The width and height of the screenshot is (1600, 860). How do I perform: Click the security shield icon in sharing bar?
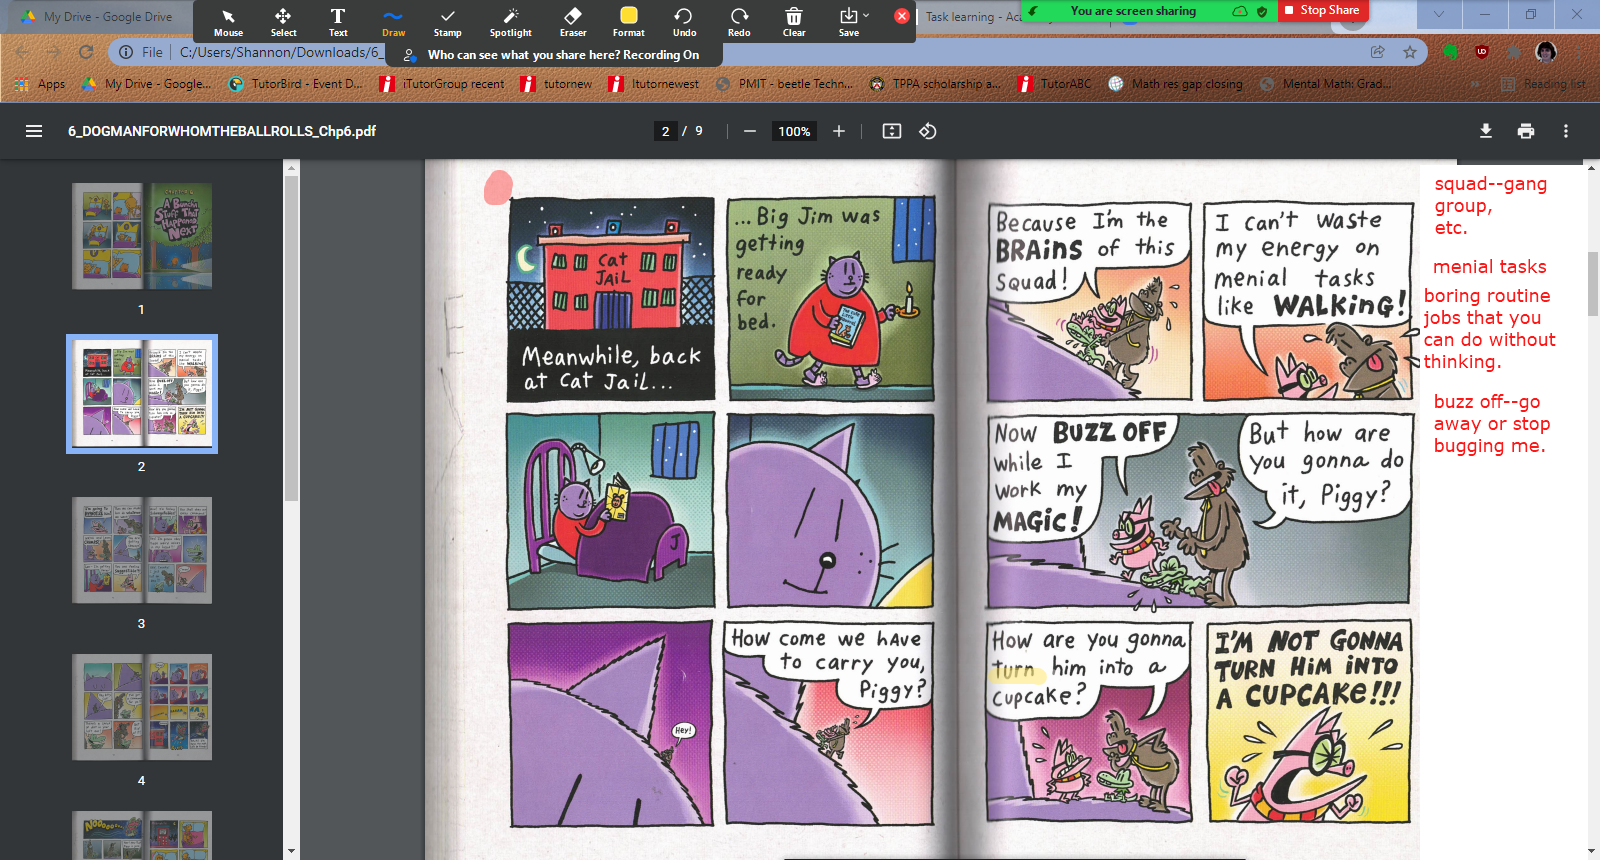[x=1262, y=11]
